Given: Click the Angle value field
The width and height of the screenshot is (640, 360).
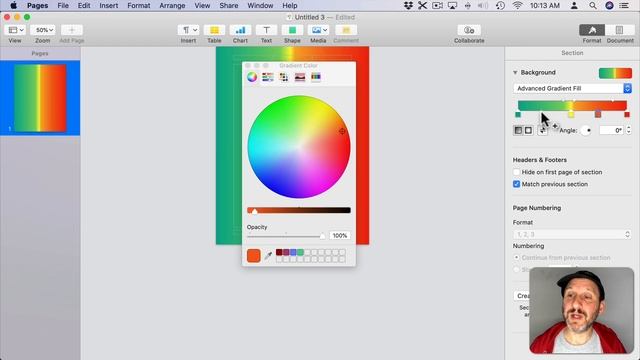Looking at the screenshot, I should (x=611, y=130).
